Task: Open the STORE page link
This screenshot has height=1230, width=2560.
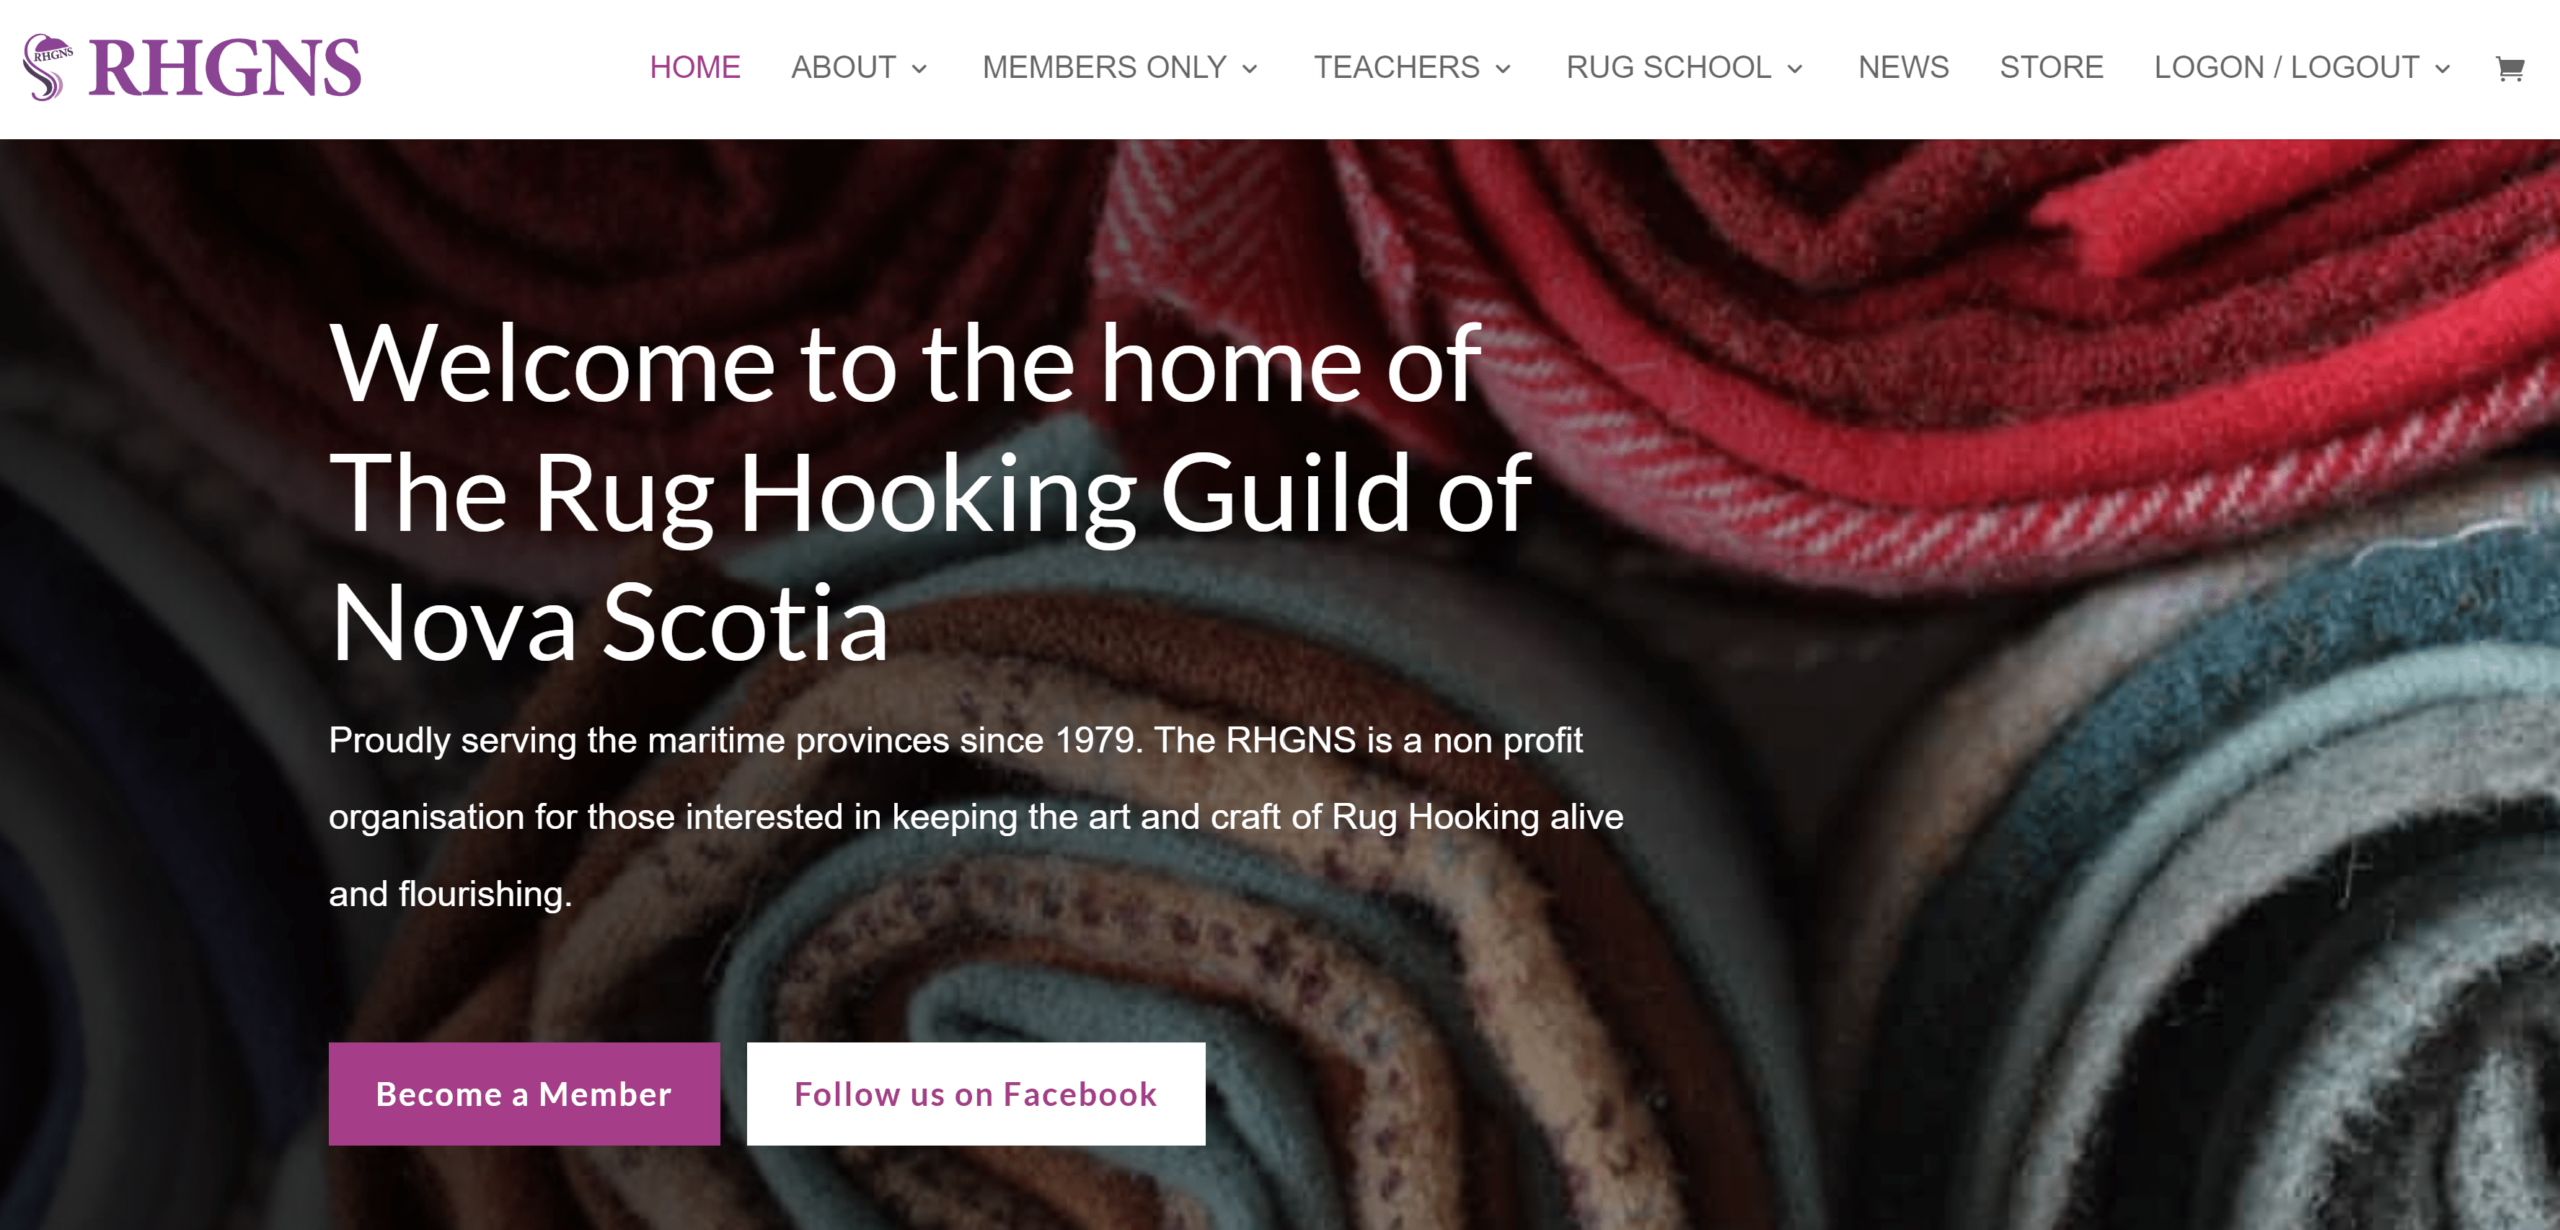Action: point(2052,67)
